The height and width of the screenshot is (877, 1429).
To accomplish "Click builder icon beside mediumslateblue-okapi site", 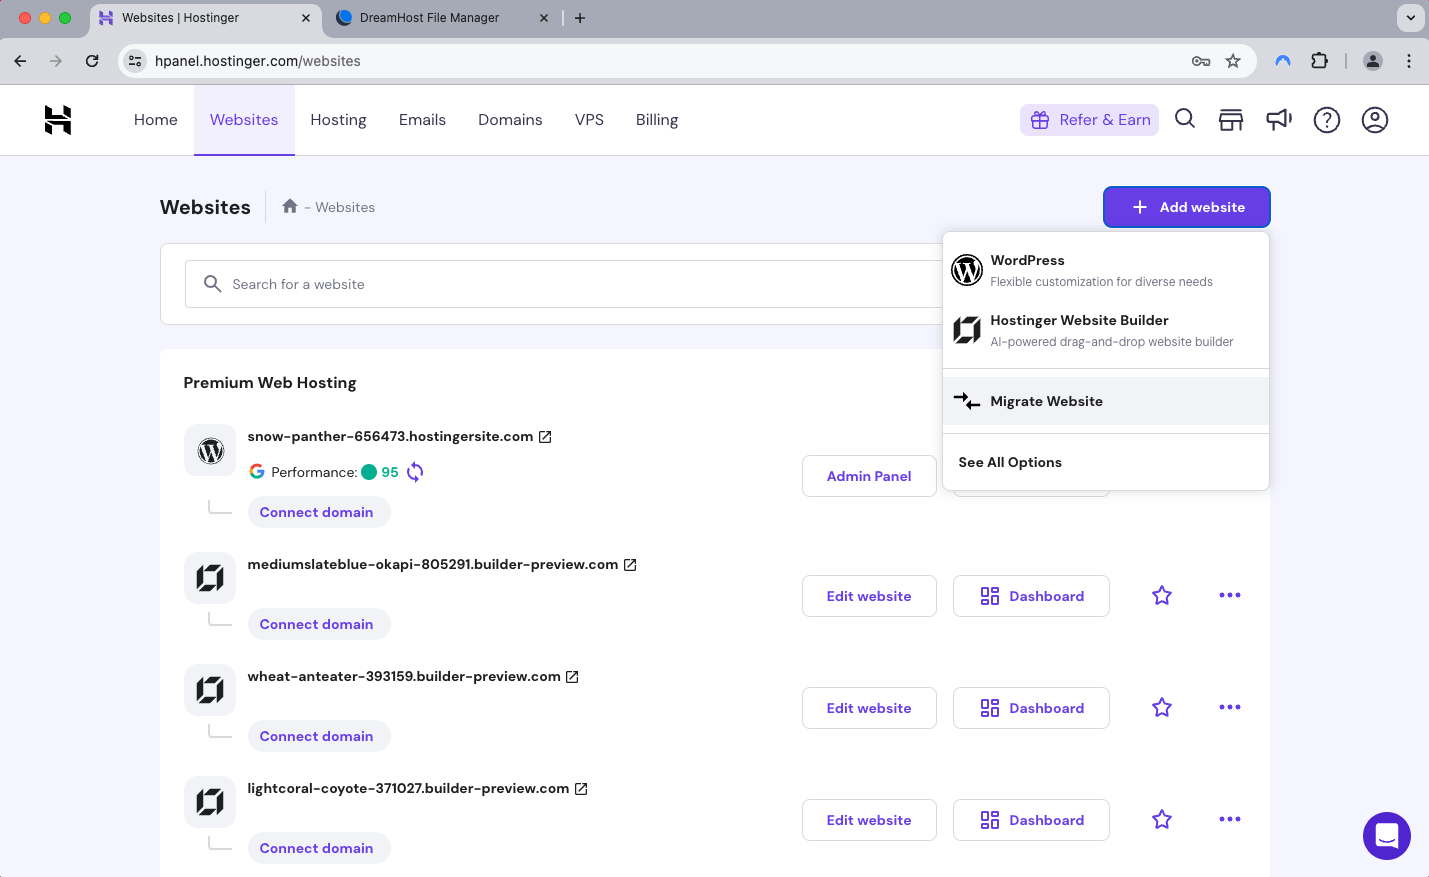I will [210, 578].
